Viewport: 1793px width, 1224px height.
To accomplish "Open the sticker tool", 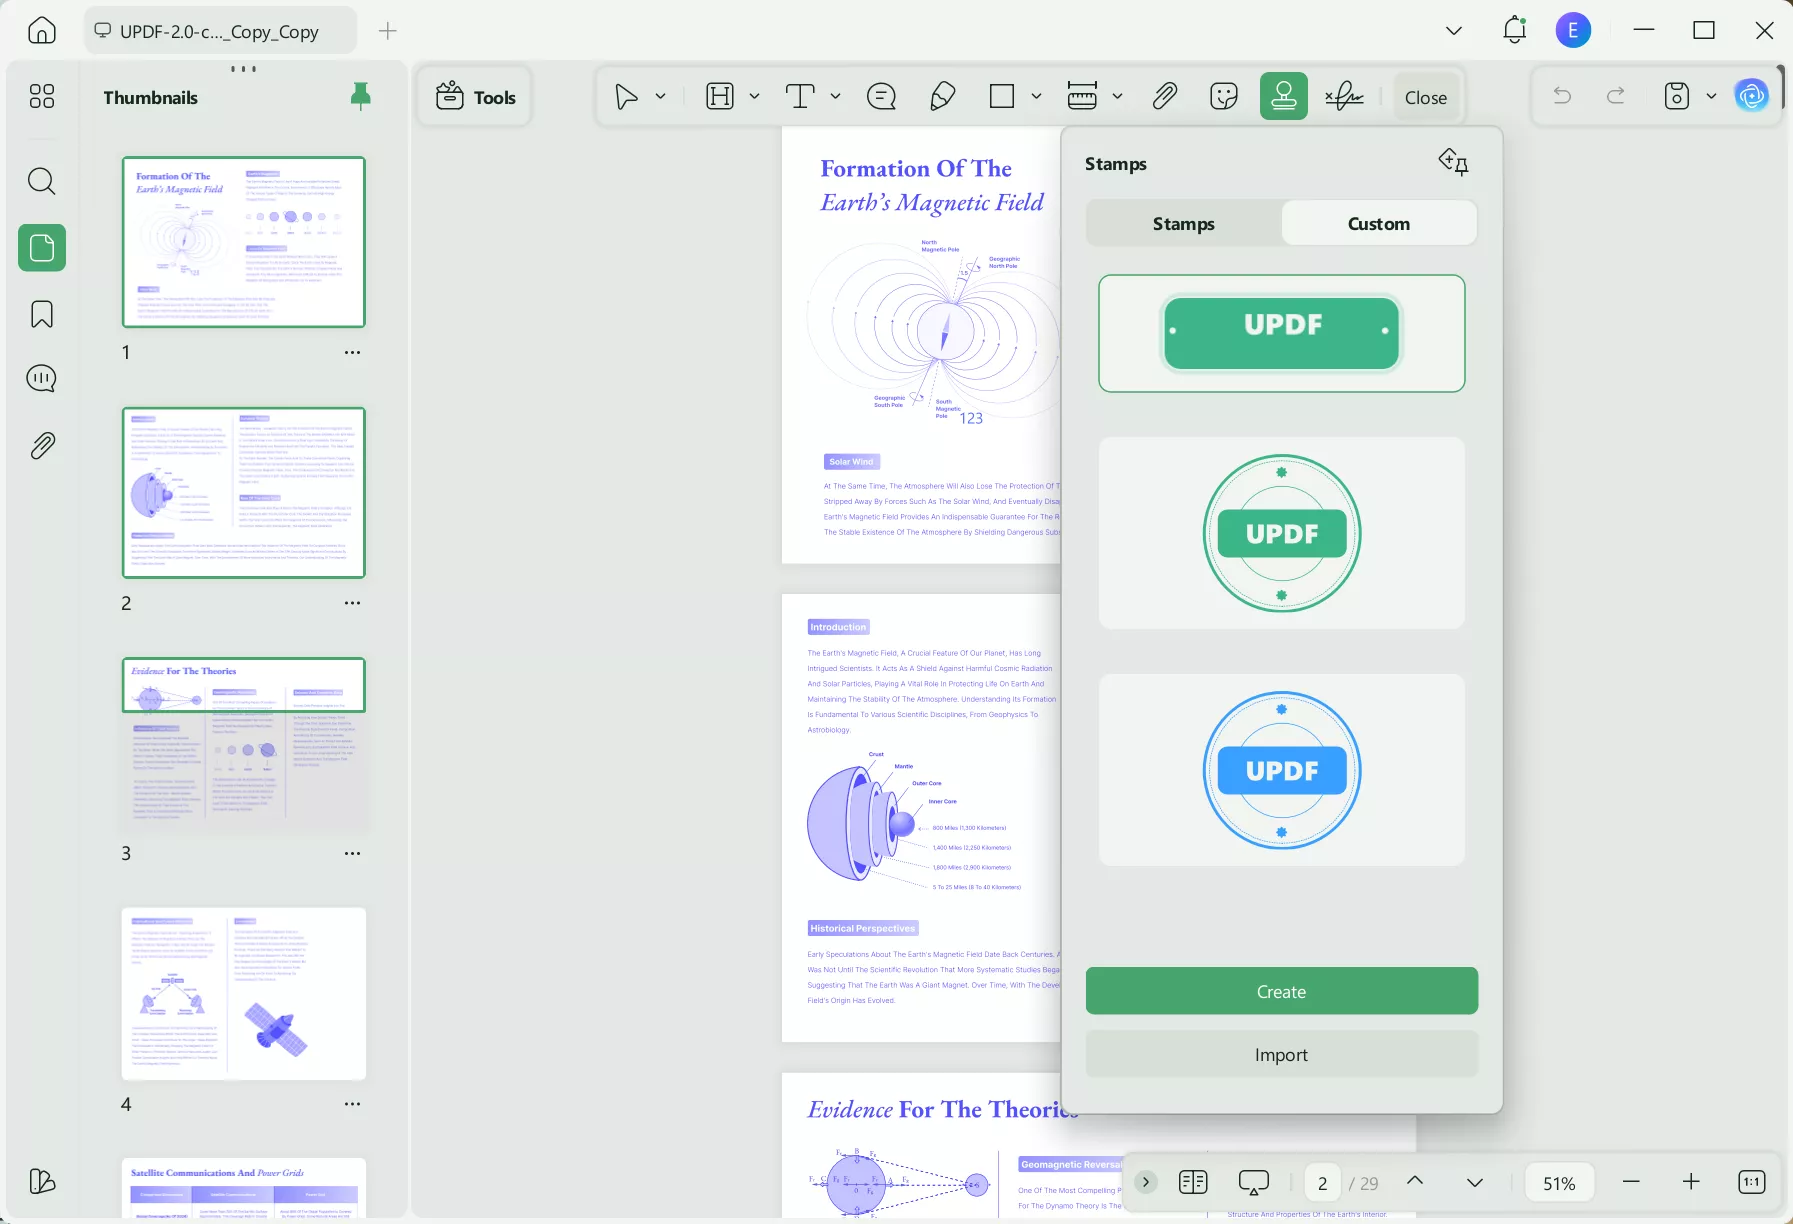I will click(1224, 97).
